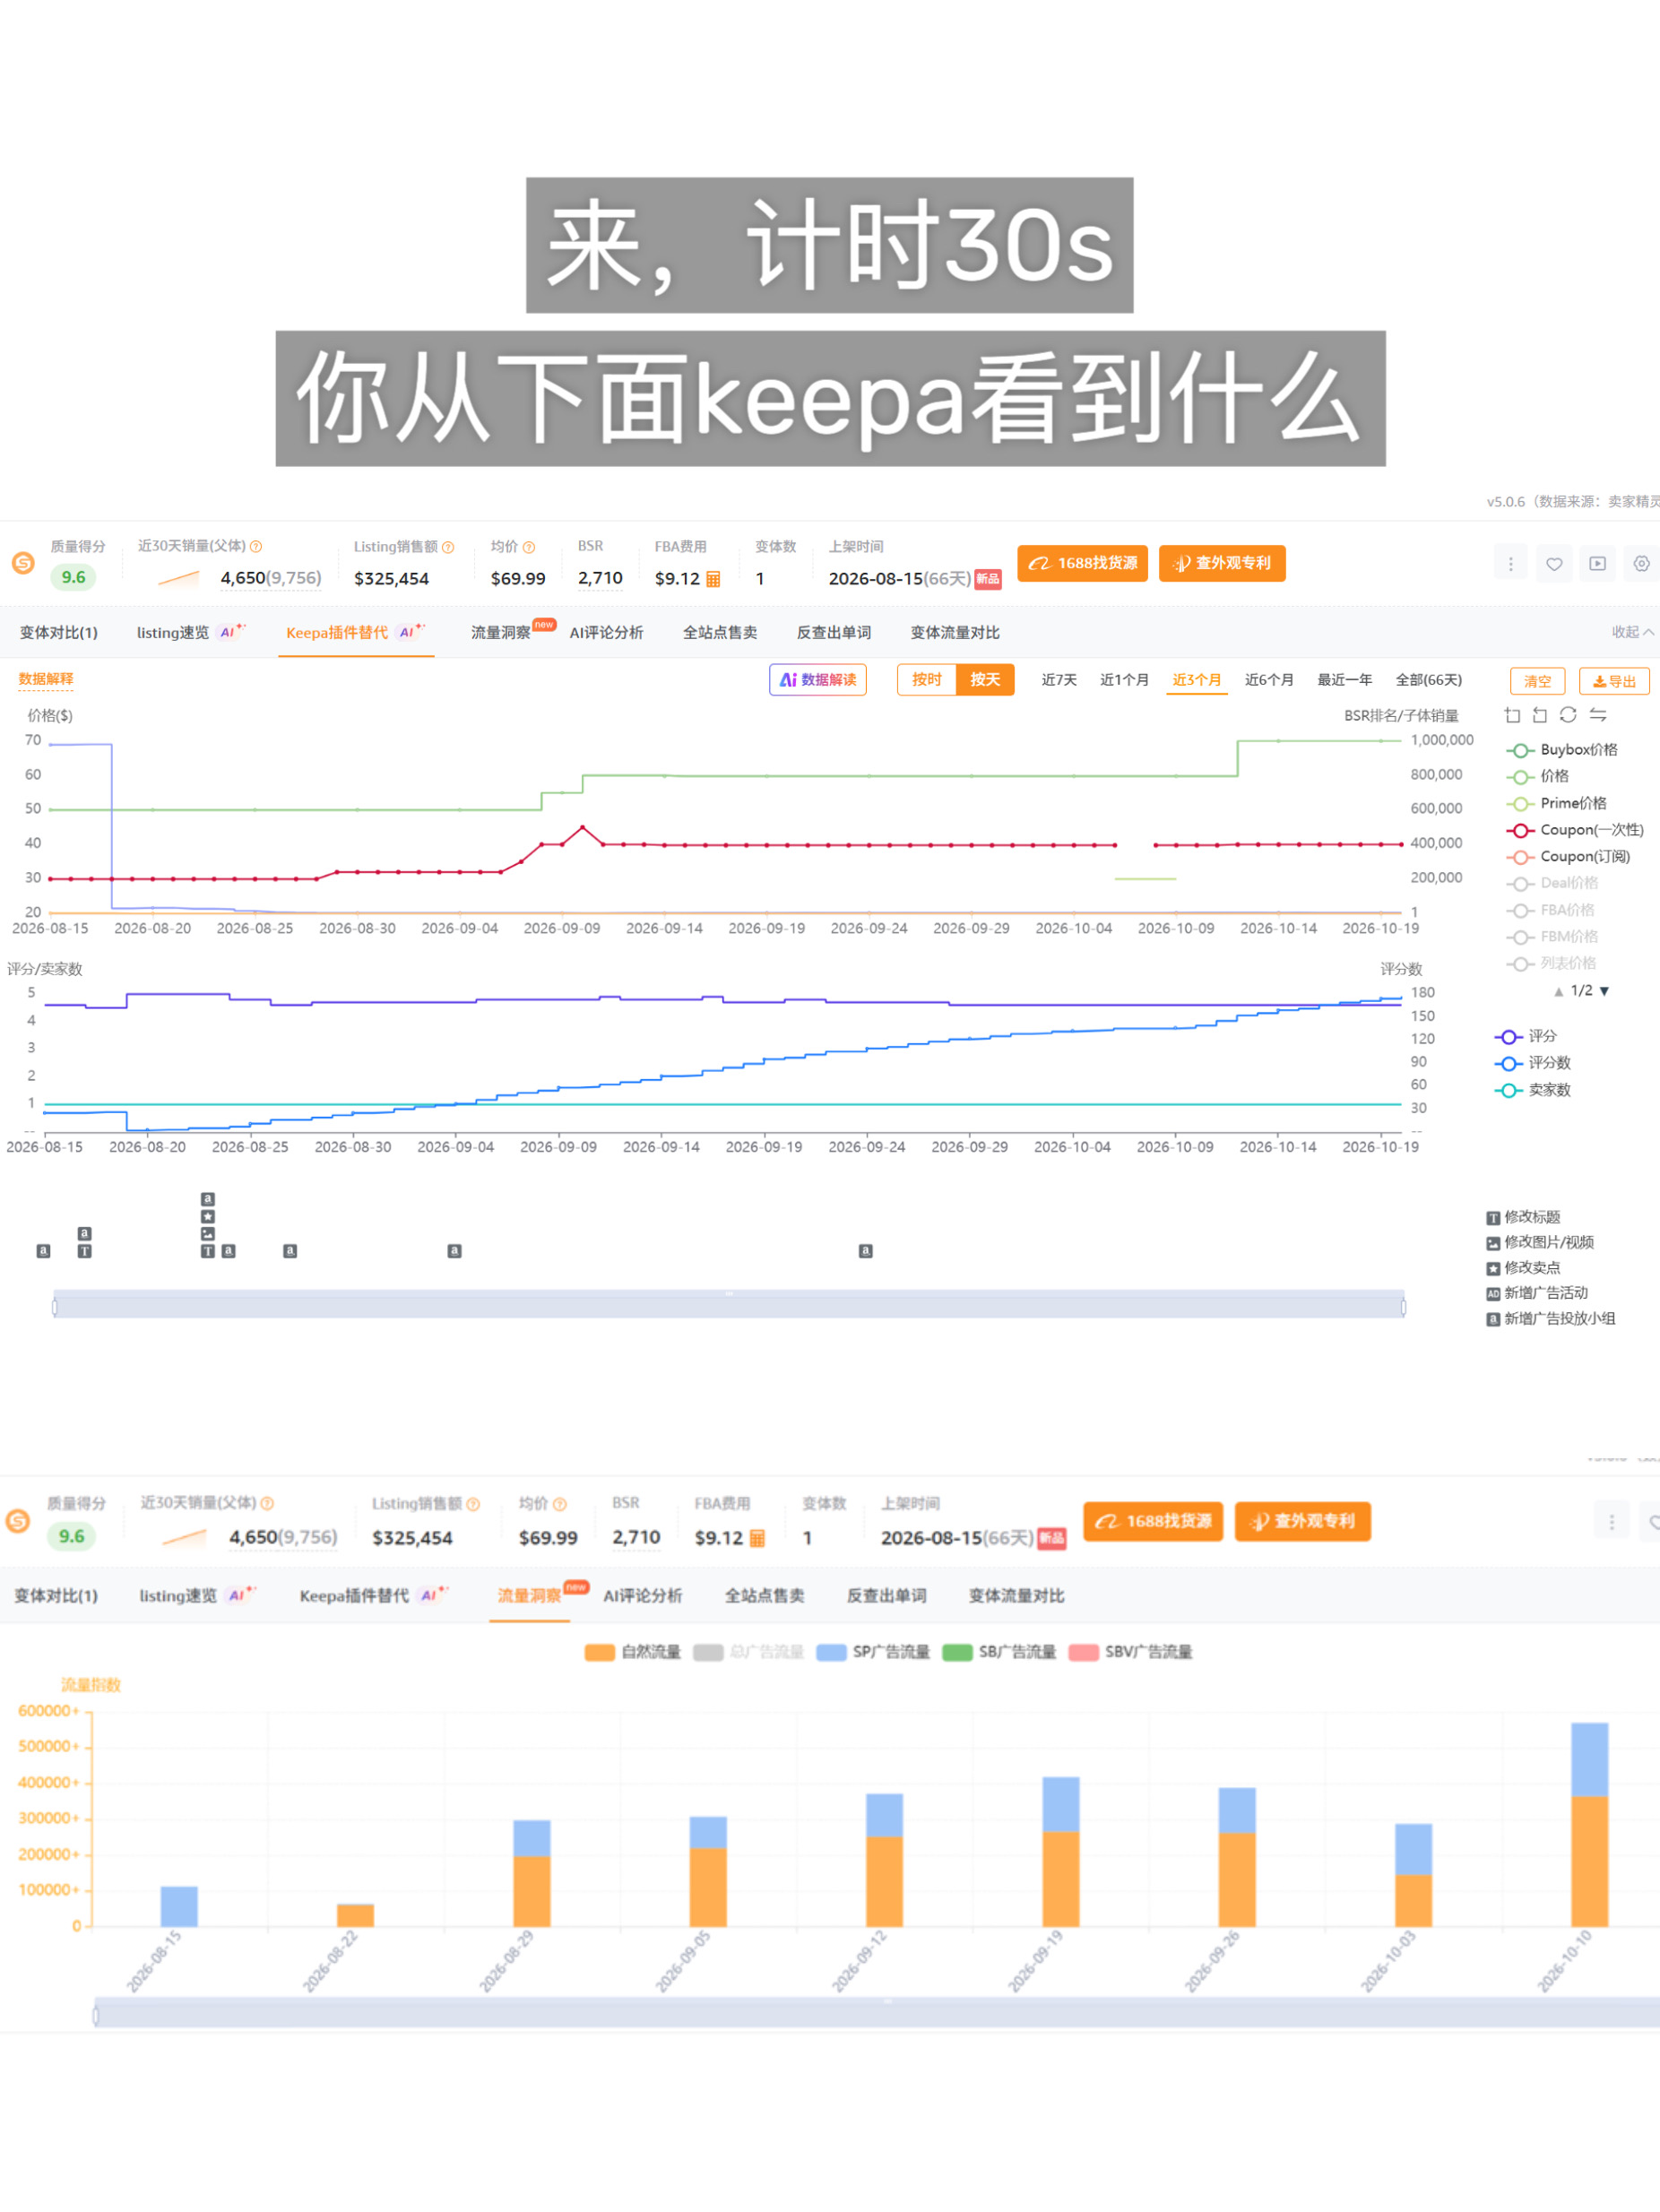Screen dimensions: 1660x2212
Task: Go to next legend page arrow
Action: pos(1604,991)
